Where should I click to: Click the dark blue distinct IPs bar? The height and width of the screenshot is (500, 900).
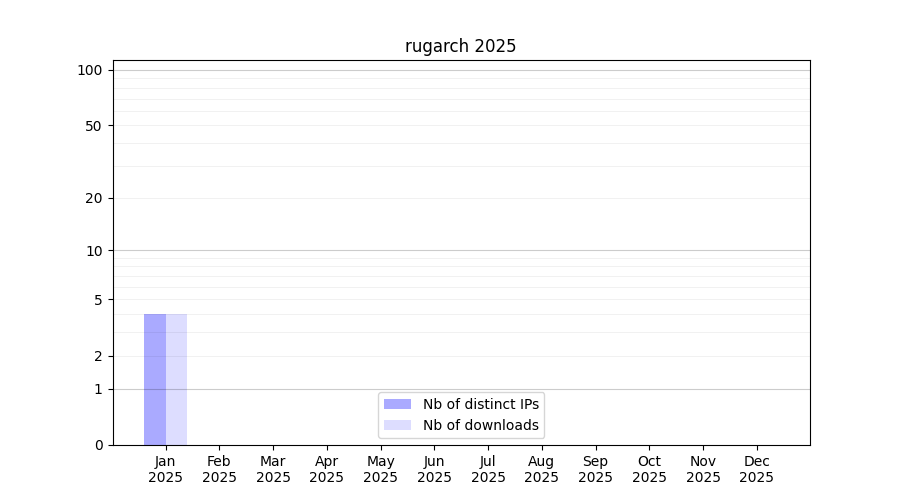pos(155,379)
